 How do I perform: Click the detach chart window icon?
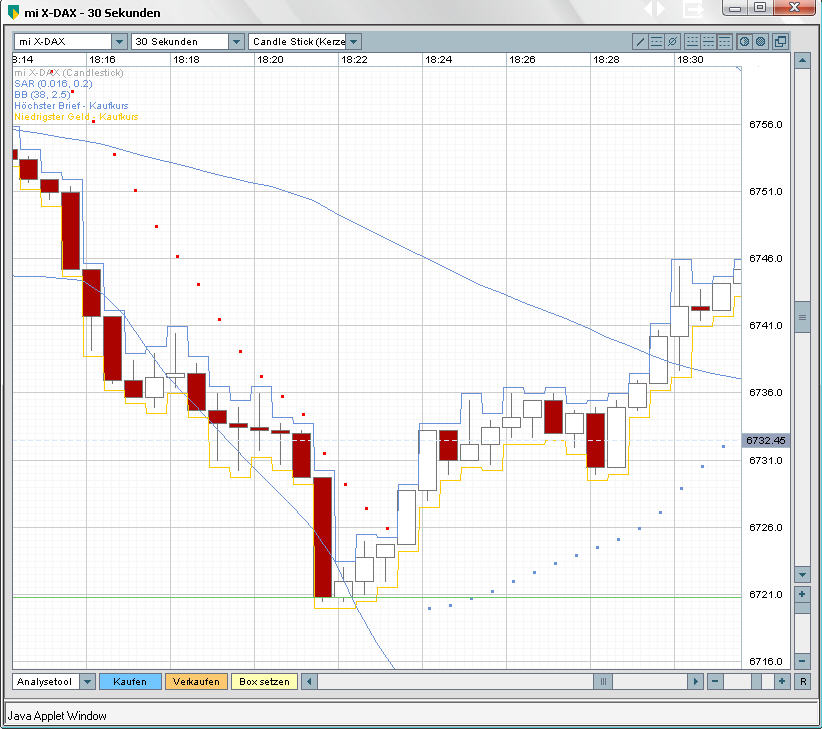[780, 41]
